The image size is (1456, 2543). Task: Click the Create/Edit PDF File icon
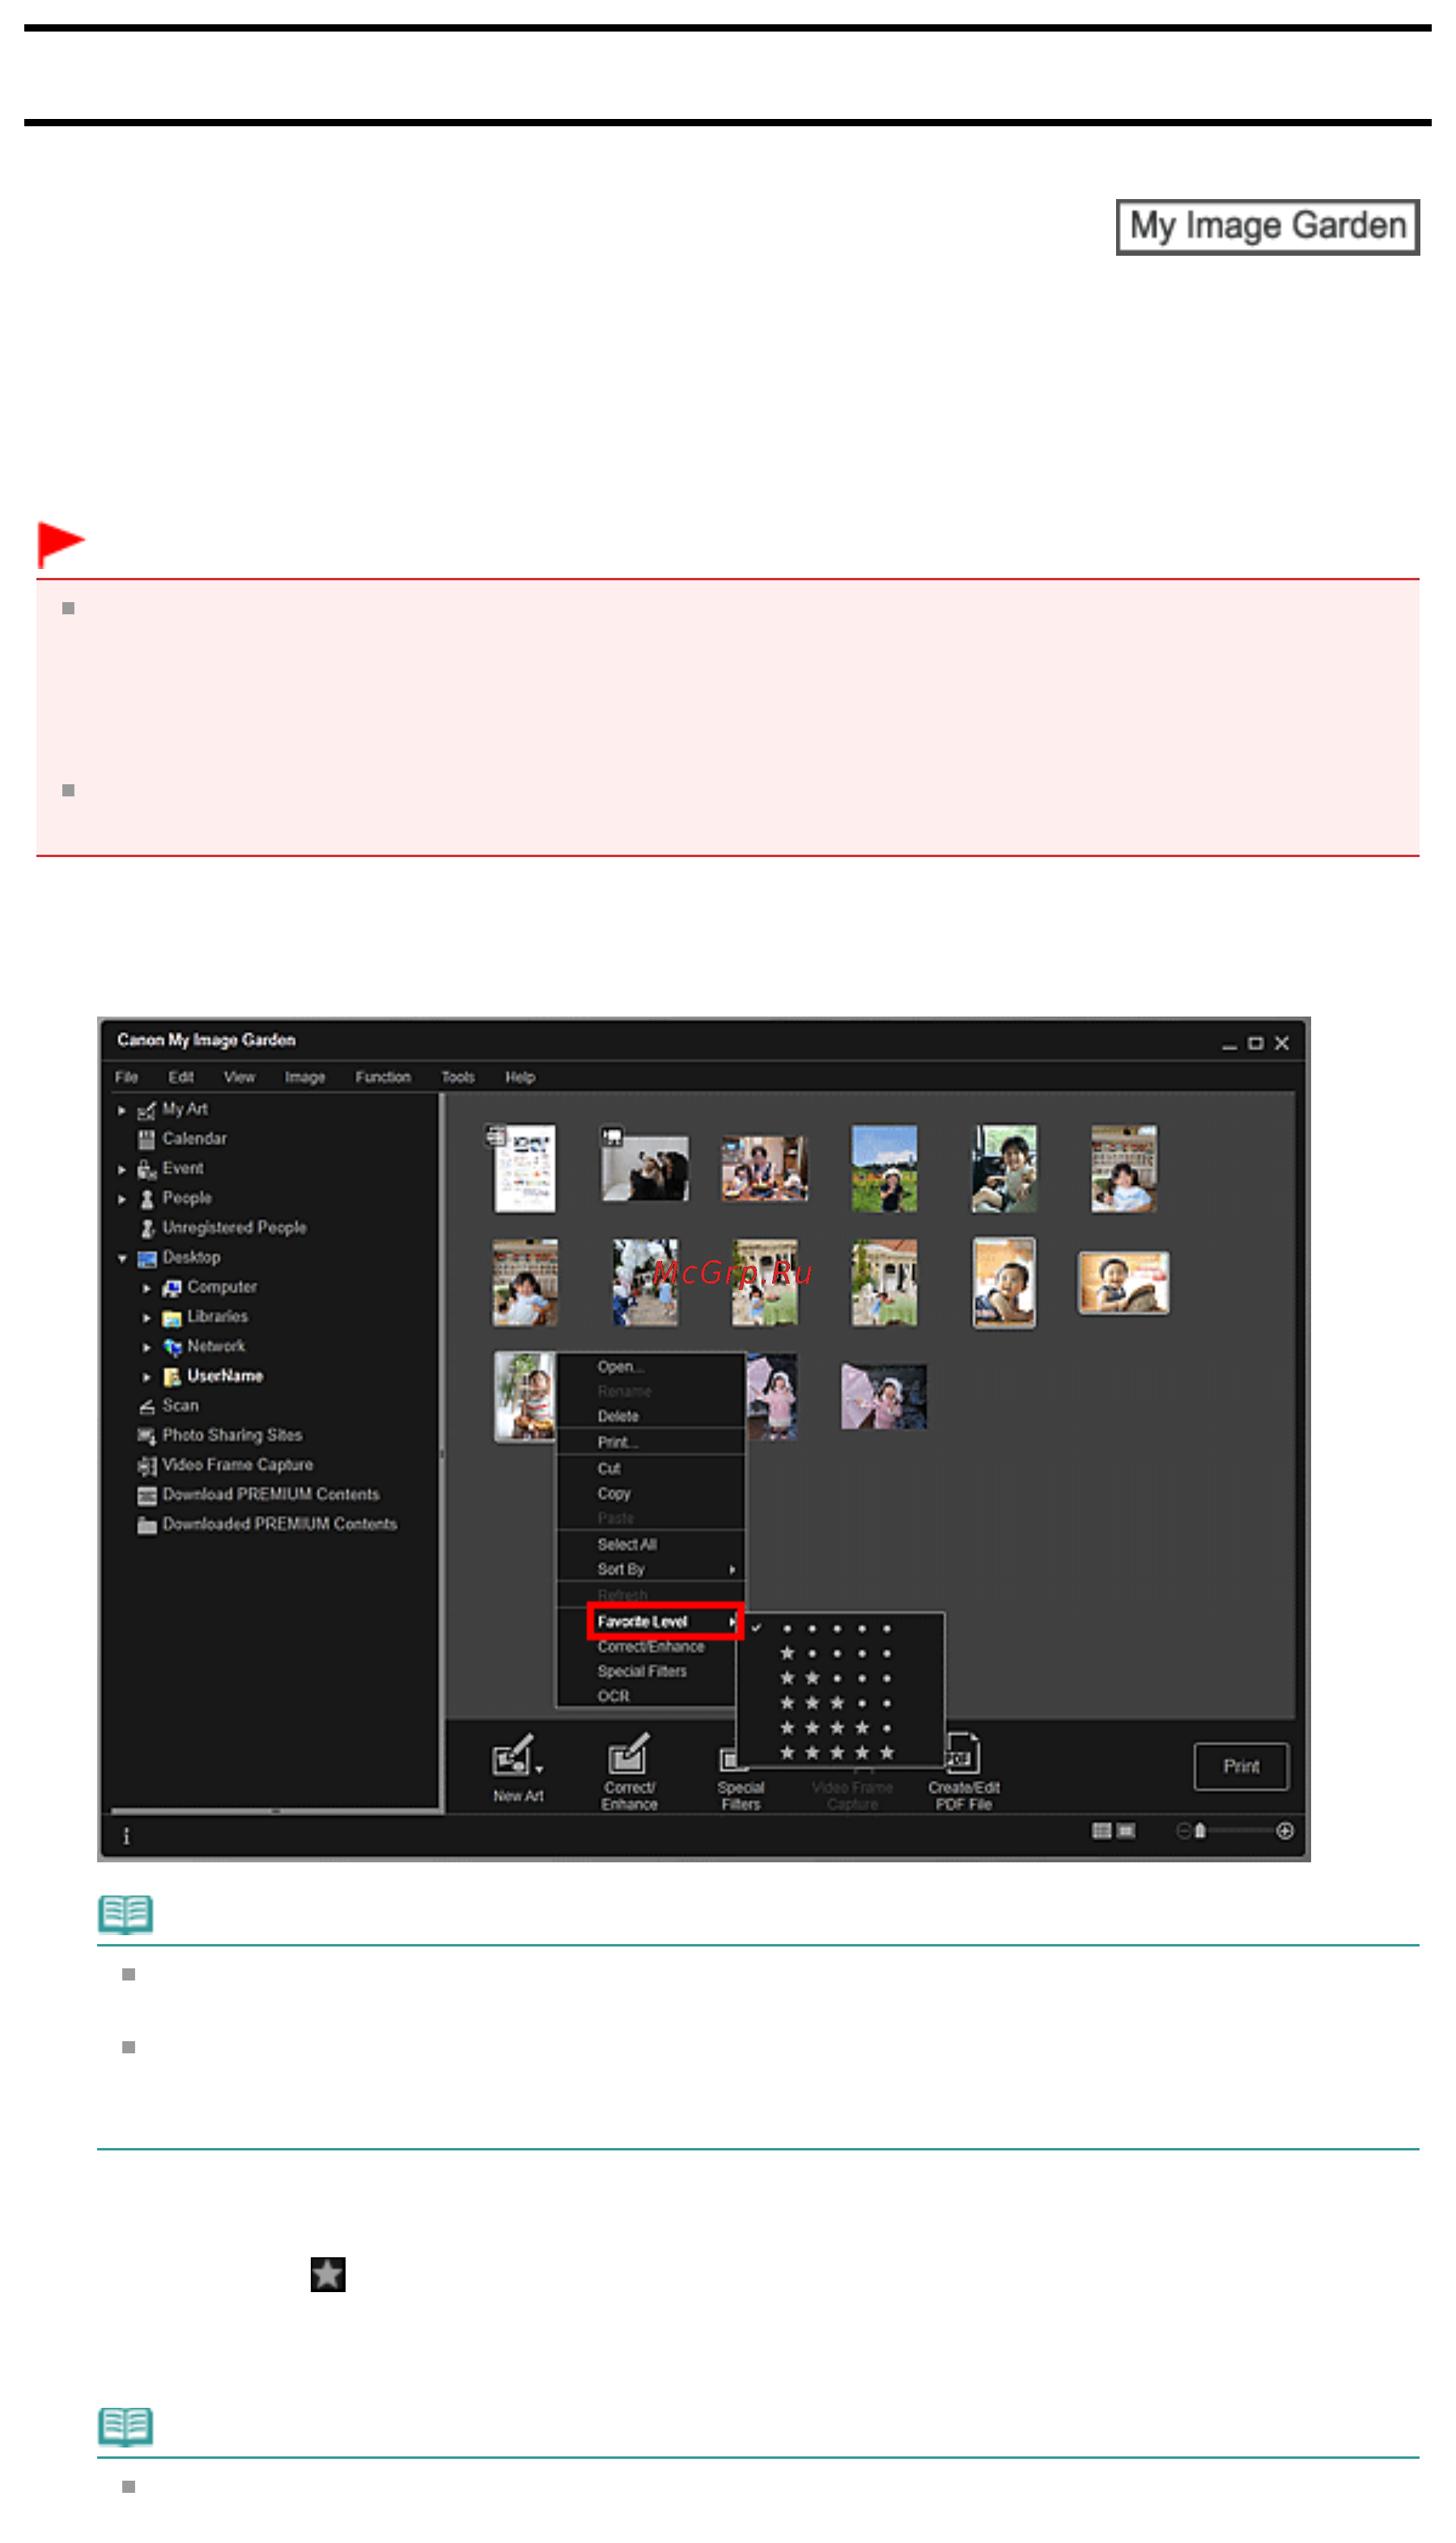[x=964, y=1754]
